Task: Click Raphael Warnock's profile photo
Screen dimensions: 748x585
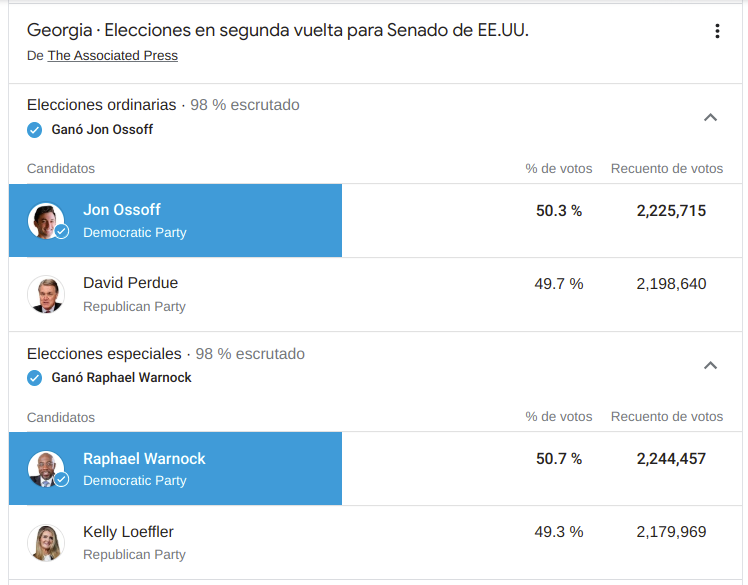Action: [x=45, y=469]
